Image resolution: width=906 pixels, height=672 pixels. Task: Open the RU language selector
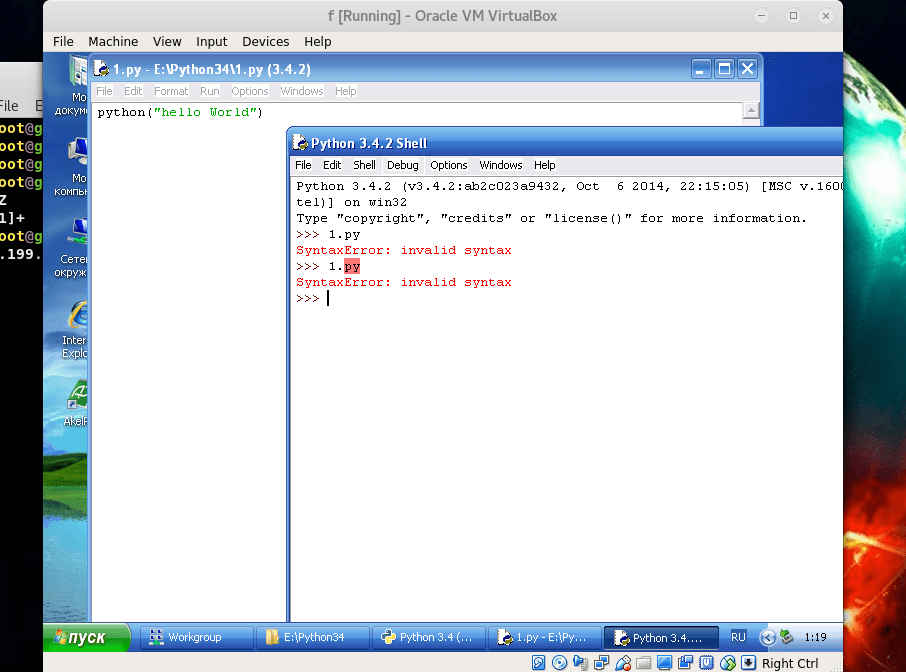pos(738,637)
